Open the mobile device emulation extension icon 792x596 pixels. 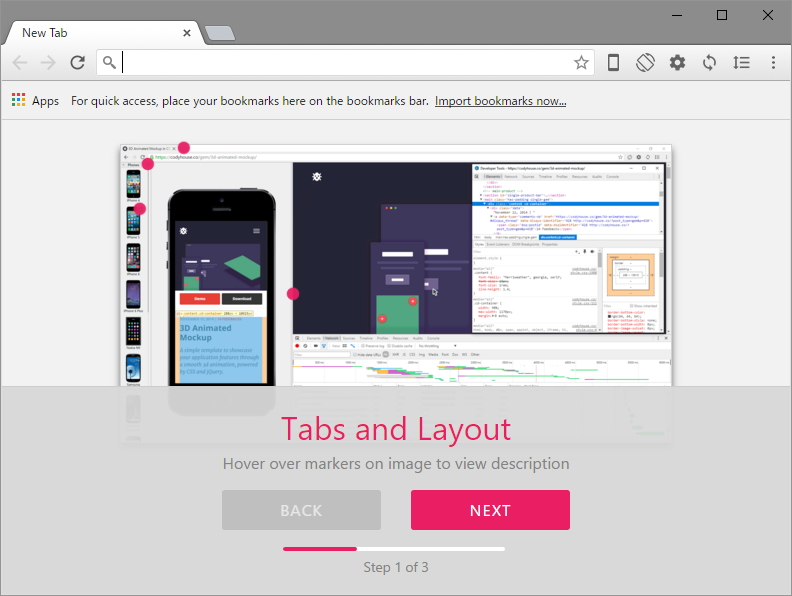(613, 63)
